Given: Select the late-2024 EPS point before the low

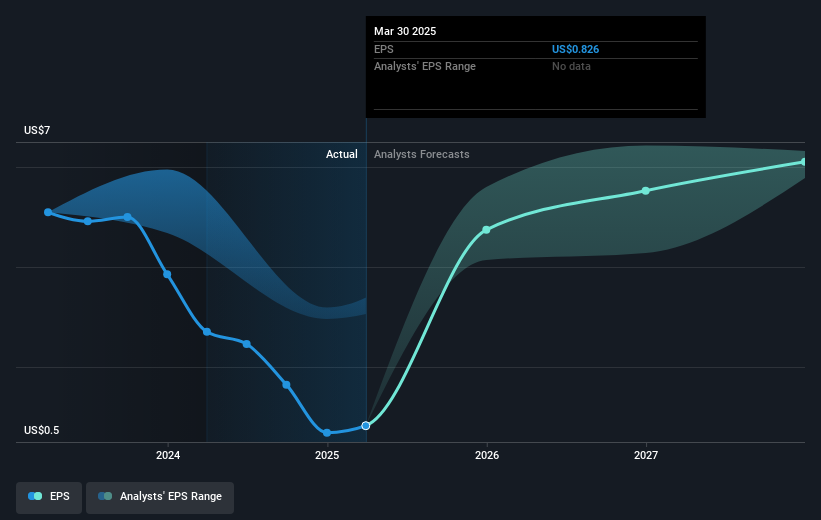Looking at the screenshot, I should (286, 385).
